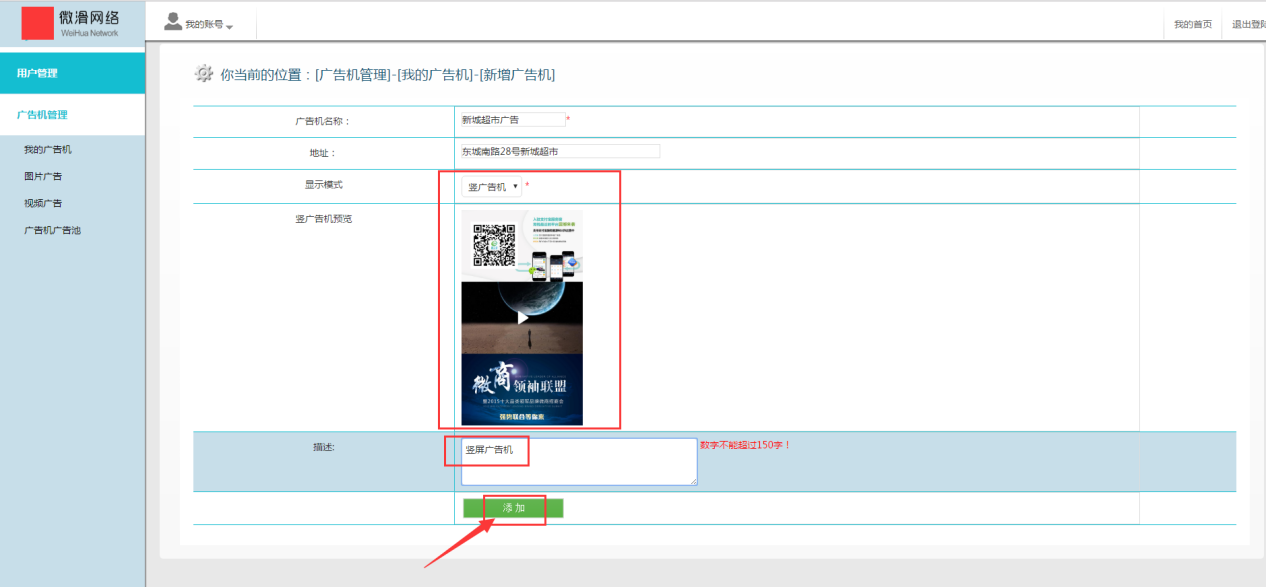Click the gear icon beside the breadcrumb
1266x587 pixels.
[x=204, y=74]
